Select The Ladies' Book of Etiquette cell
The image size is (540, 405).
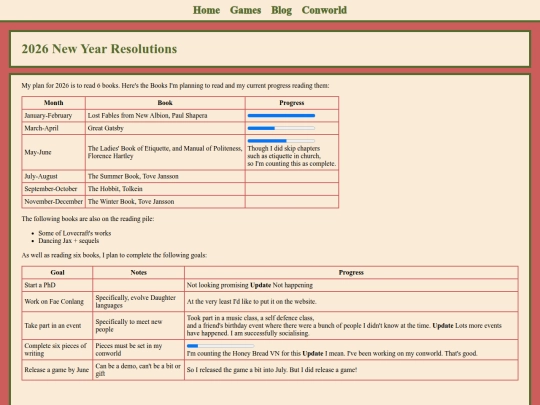(x=165, y=152)
